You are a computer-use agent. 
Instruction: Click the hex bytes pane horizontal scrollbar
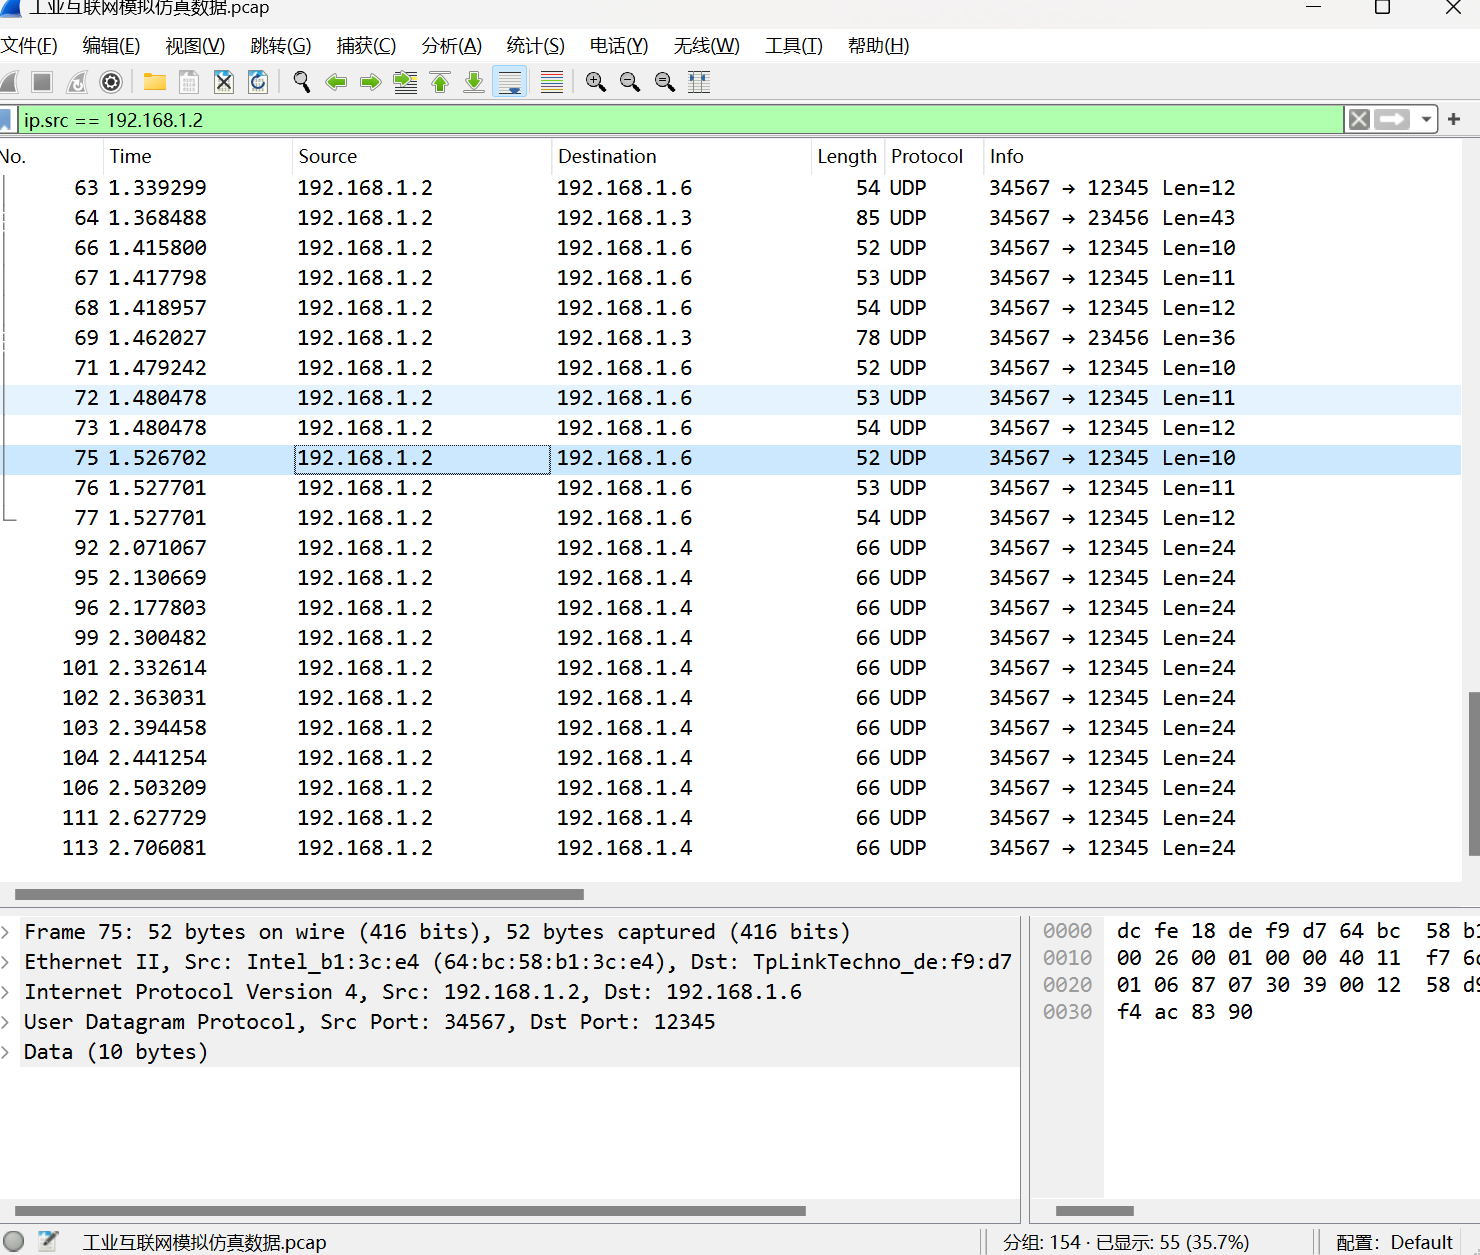1095,1211
